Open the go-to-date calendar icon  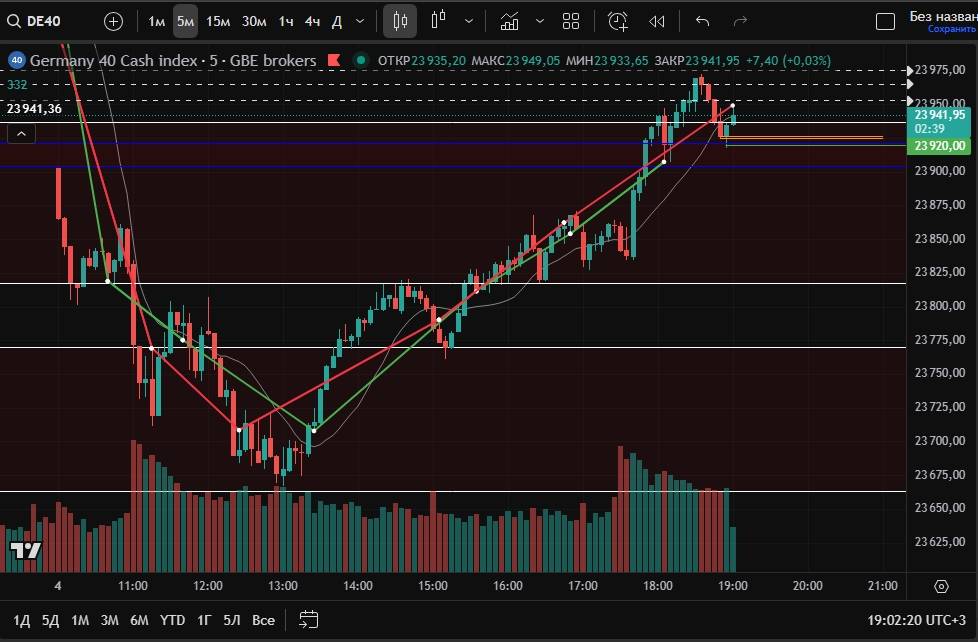[308, 620]
